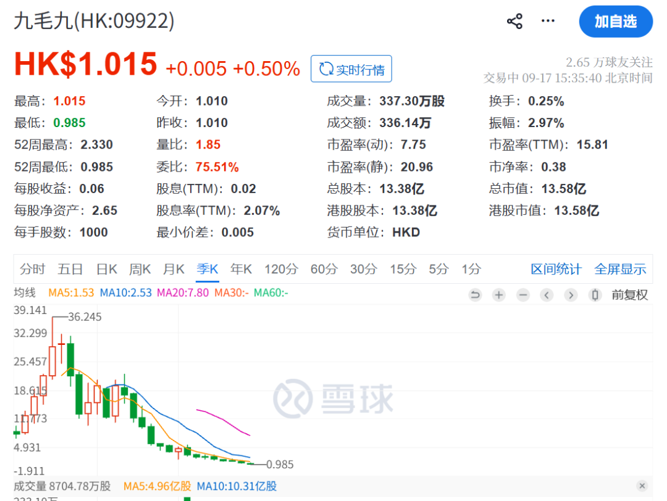Select the 年K chart tab

click(x=241, y=269)
